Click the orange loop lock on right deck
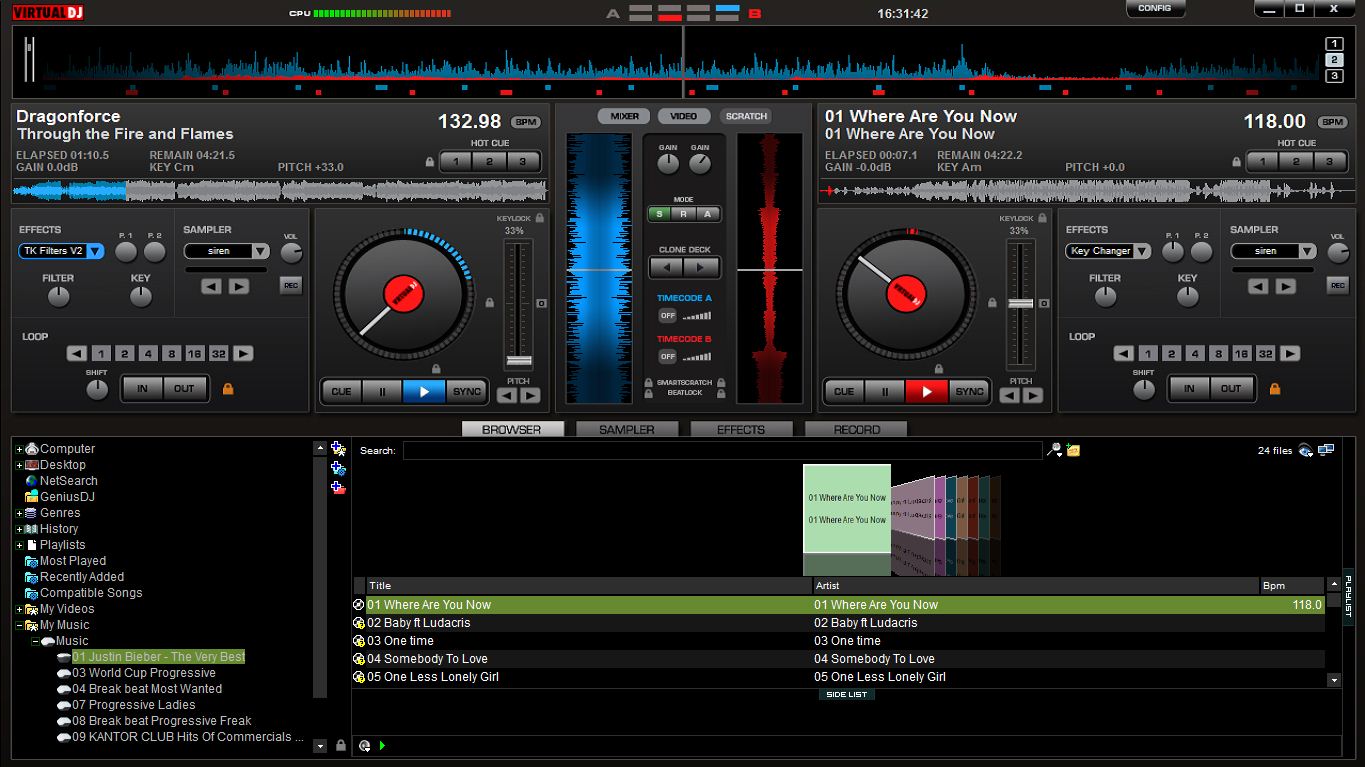 [x=1275, y=389]
